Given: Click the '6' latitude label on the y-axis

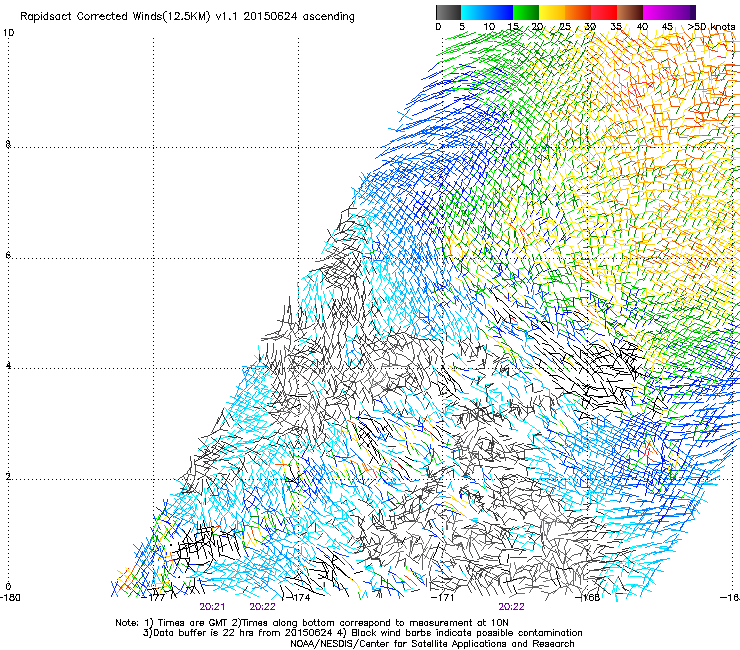Looking at the screenshot, I should click(x=8, y=255).
